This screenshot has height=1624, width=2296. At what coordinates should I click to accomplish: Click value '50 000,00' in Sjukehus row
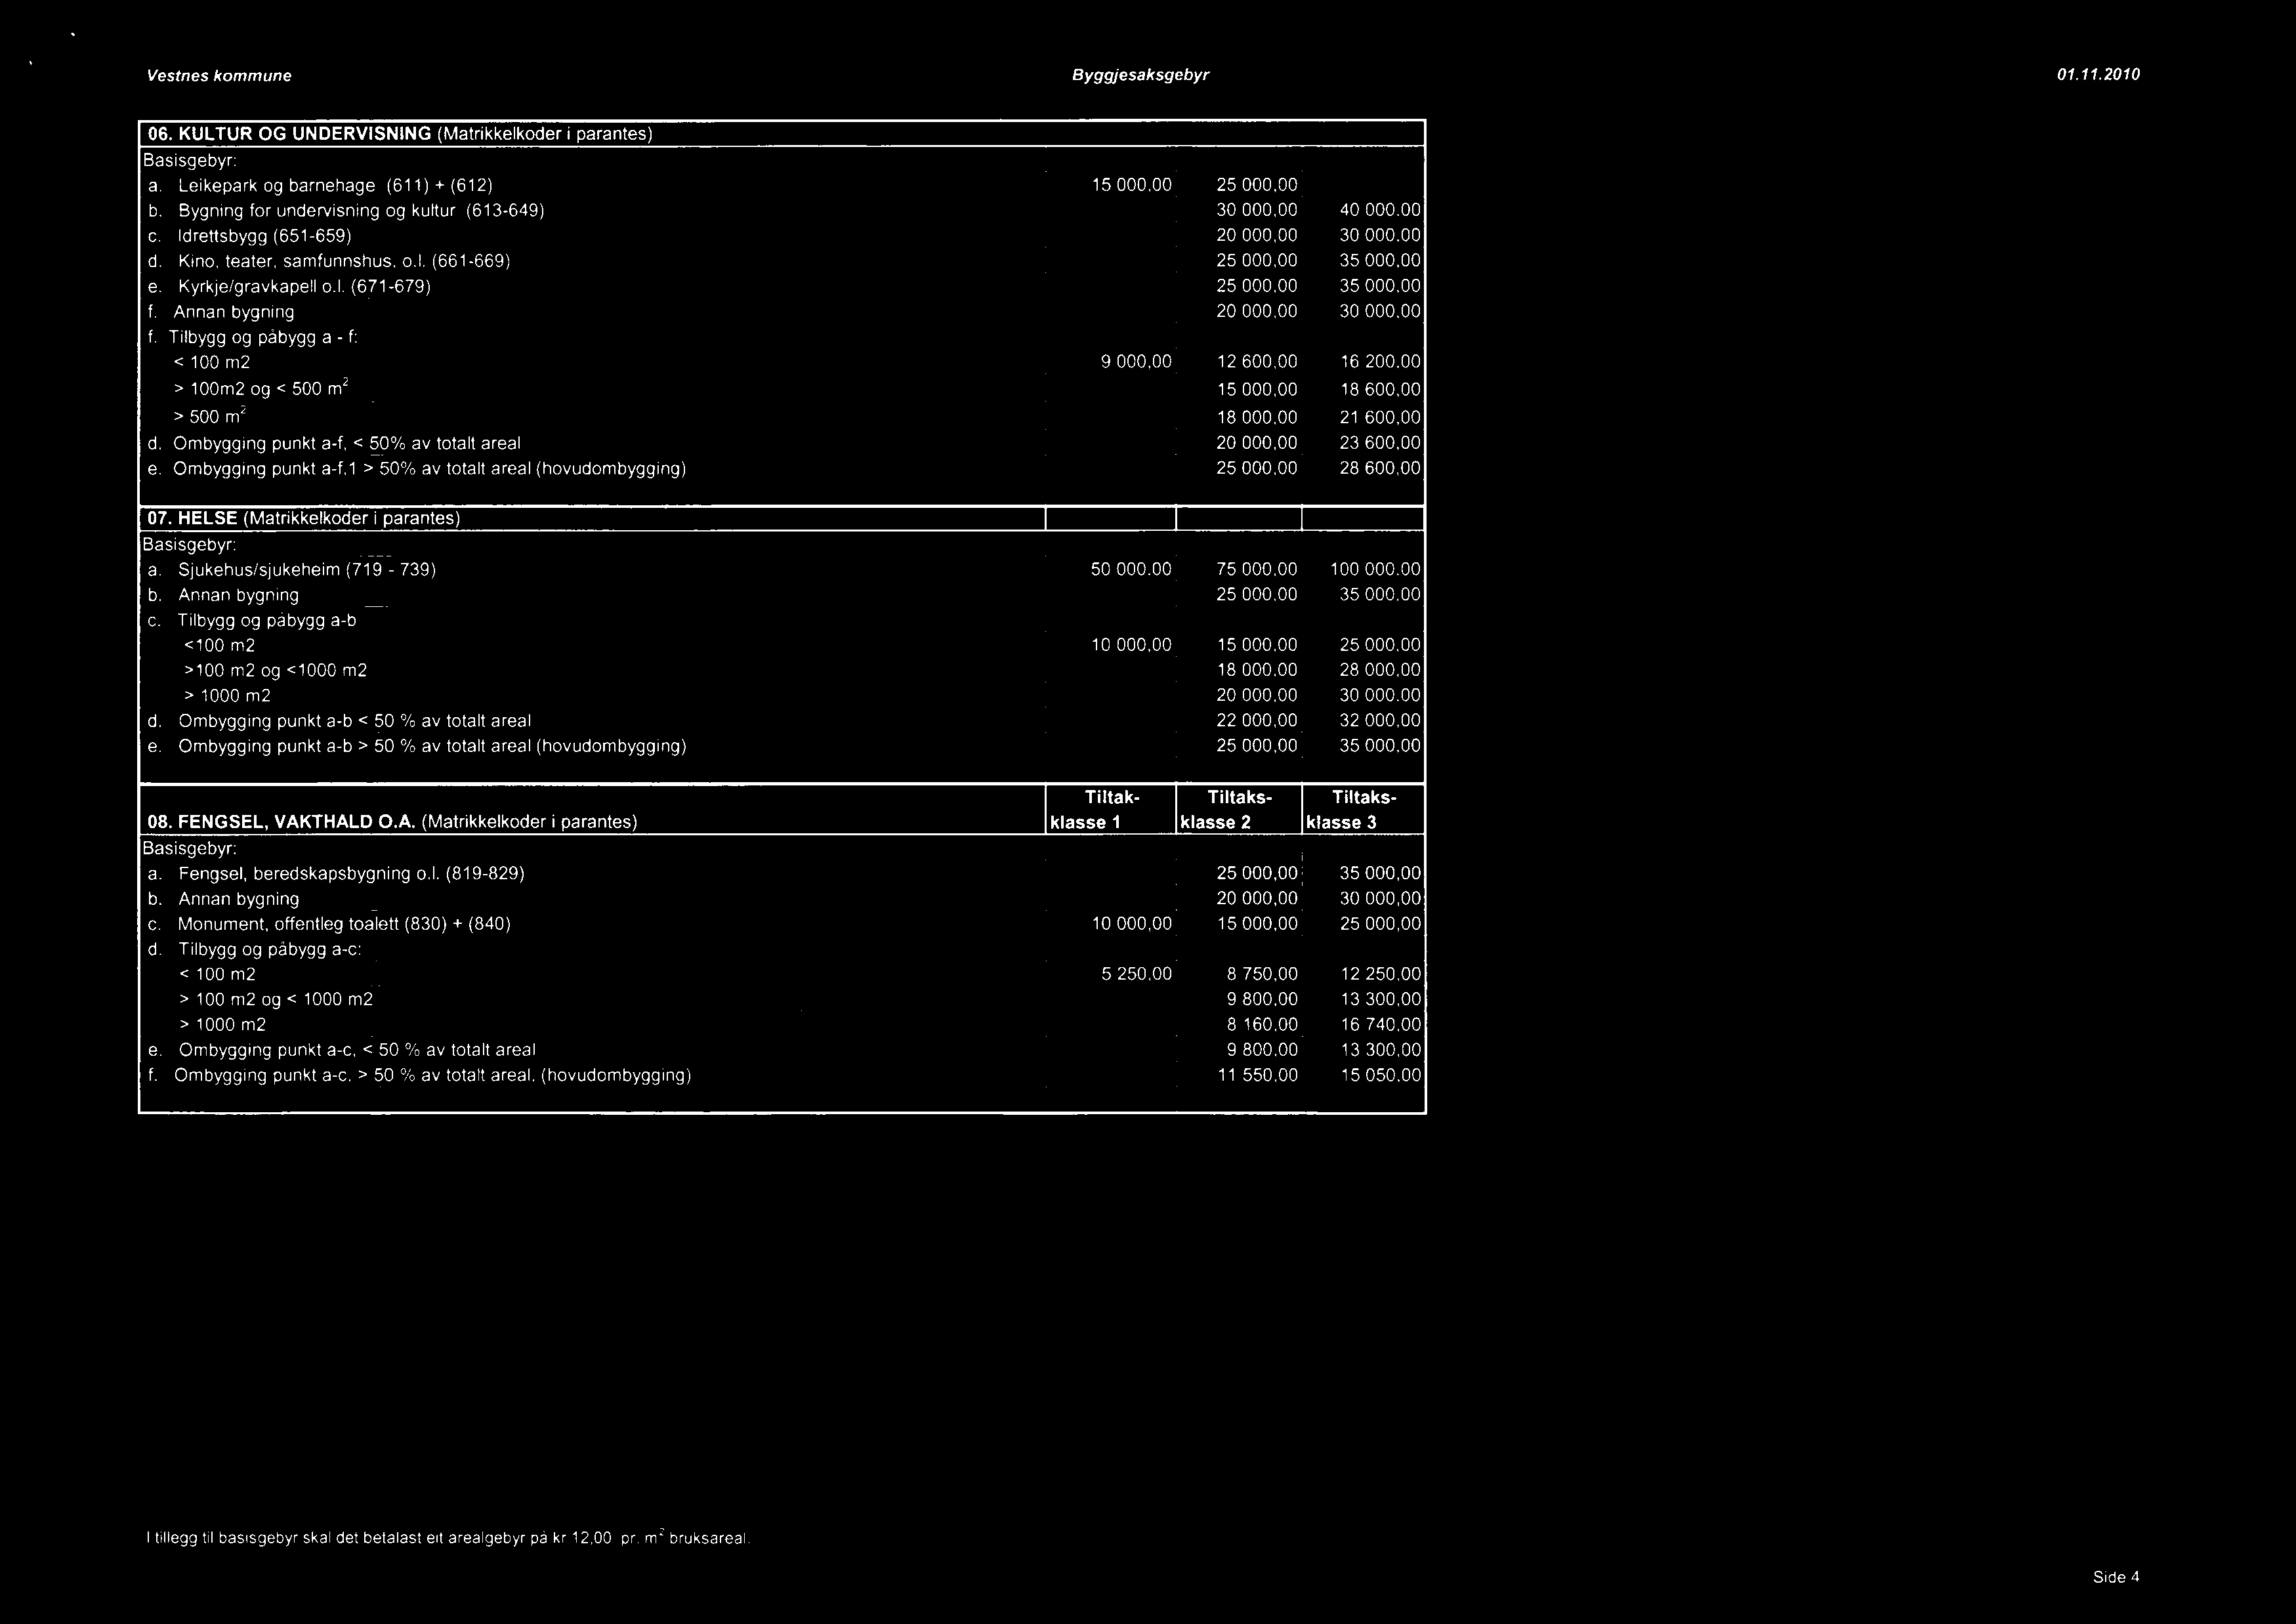[1131, 570]
